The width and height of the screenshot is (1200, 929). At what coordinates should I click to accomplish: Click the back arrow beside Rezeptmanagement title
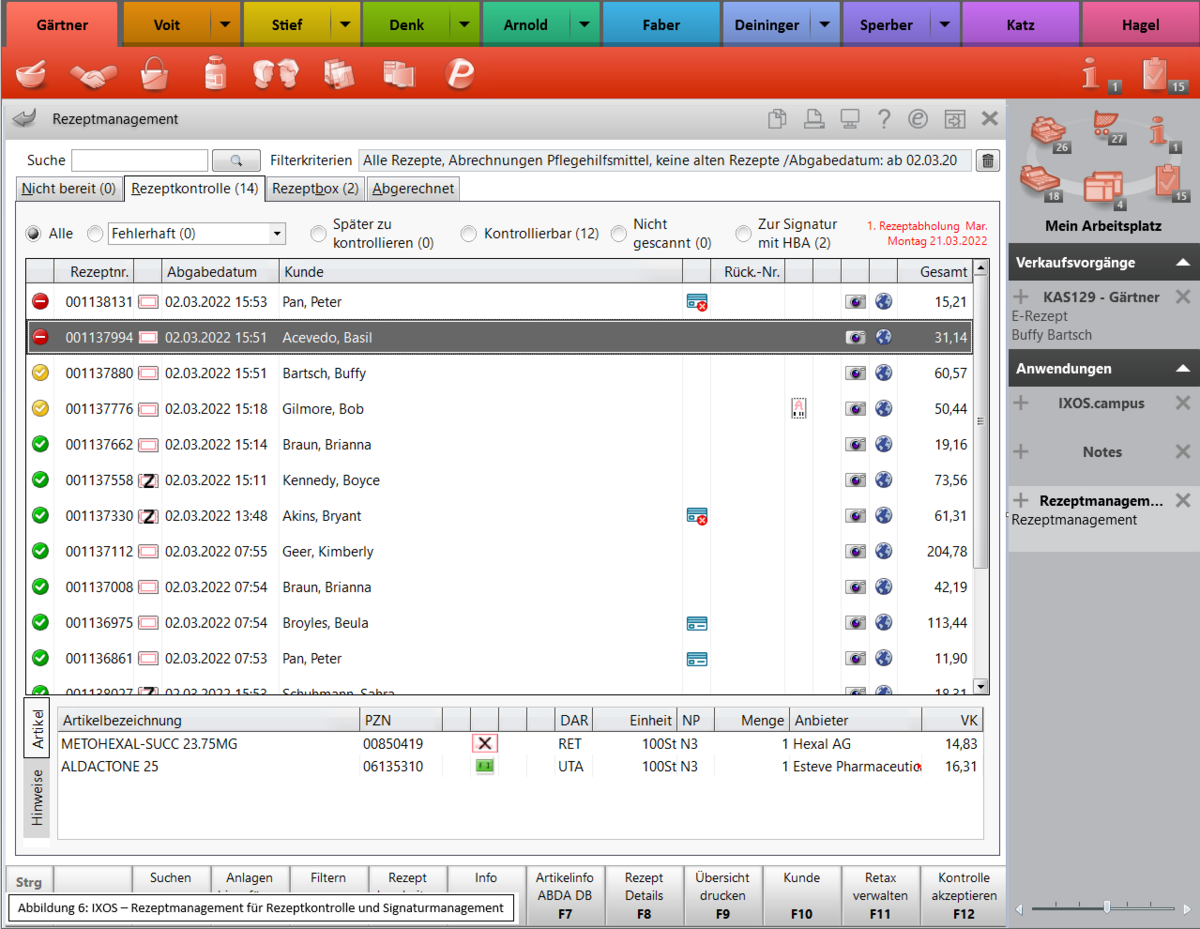[x=25, y=118]
